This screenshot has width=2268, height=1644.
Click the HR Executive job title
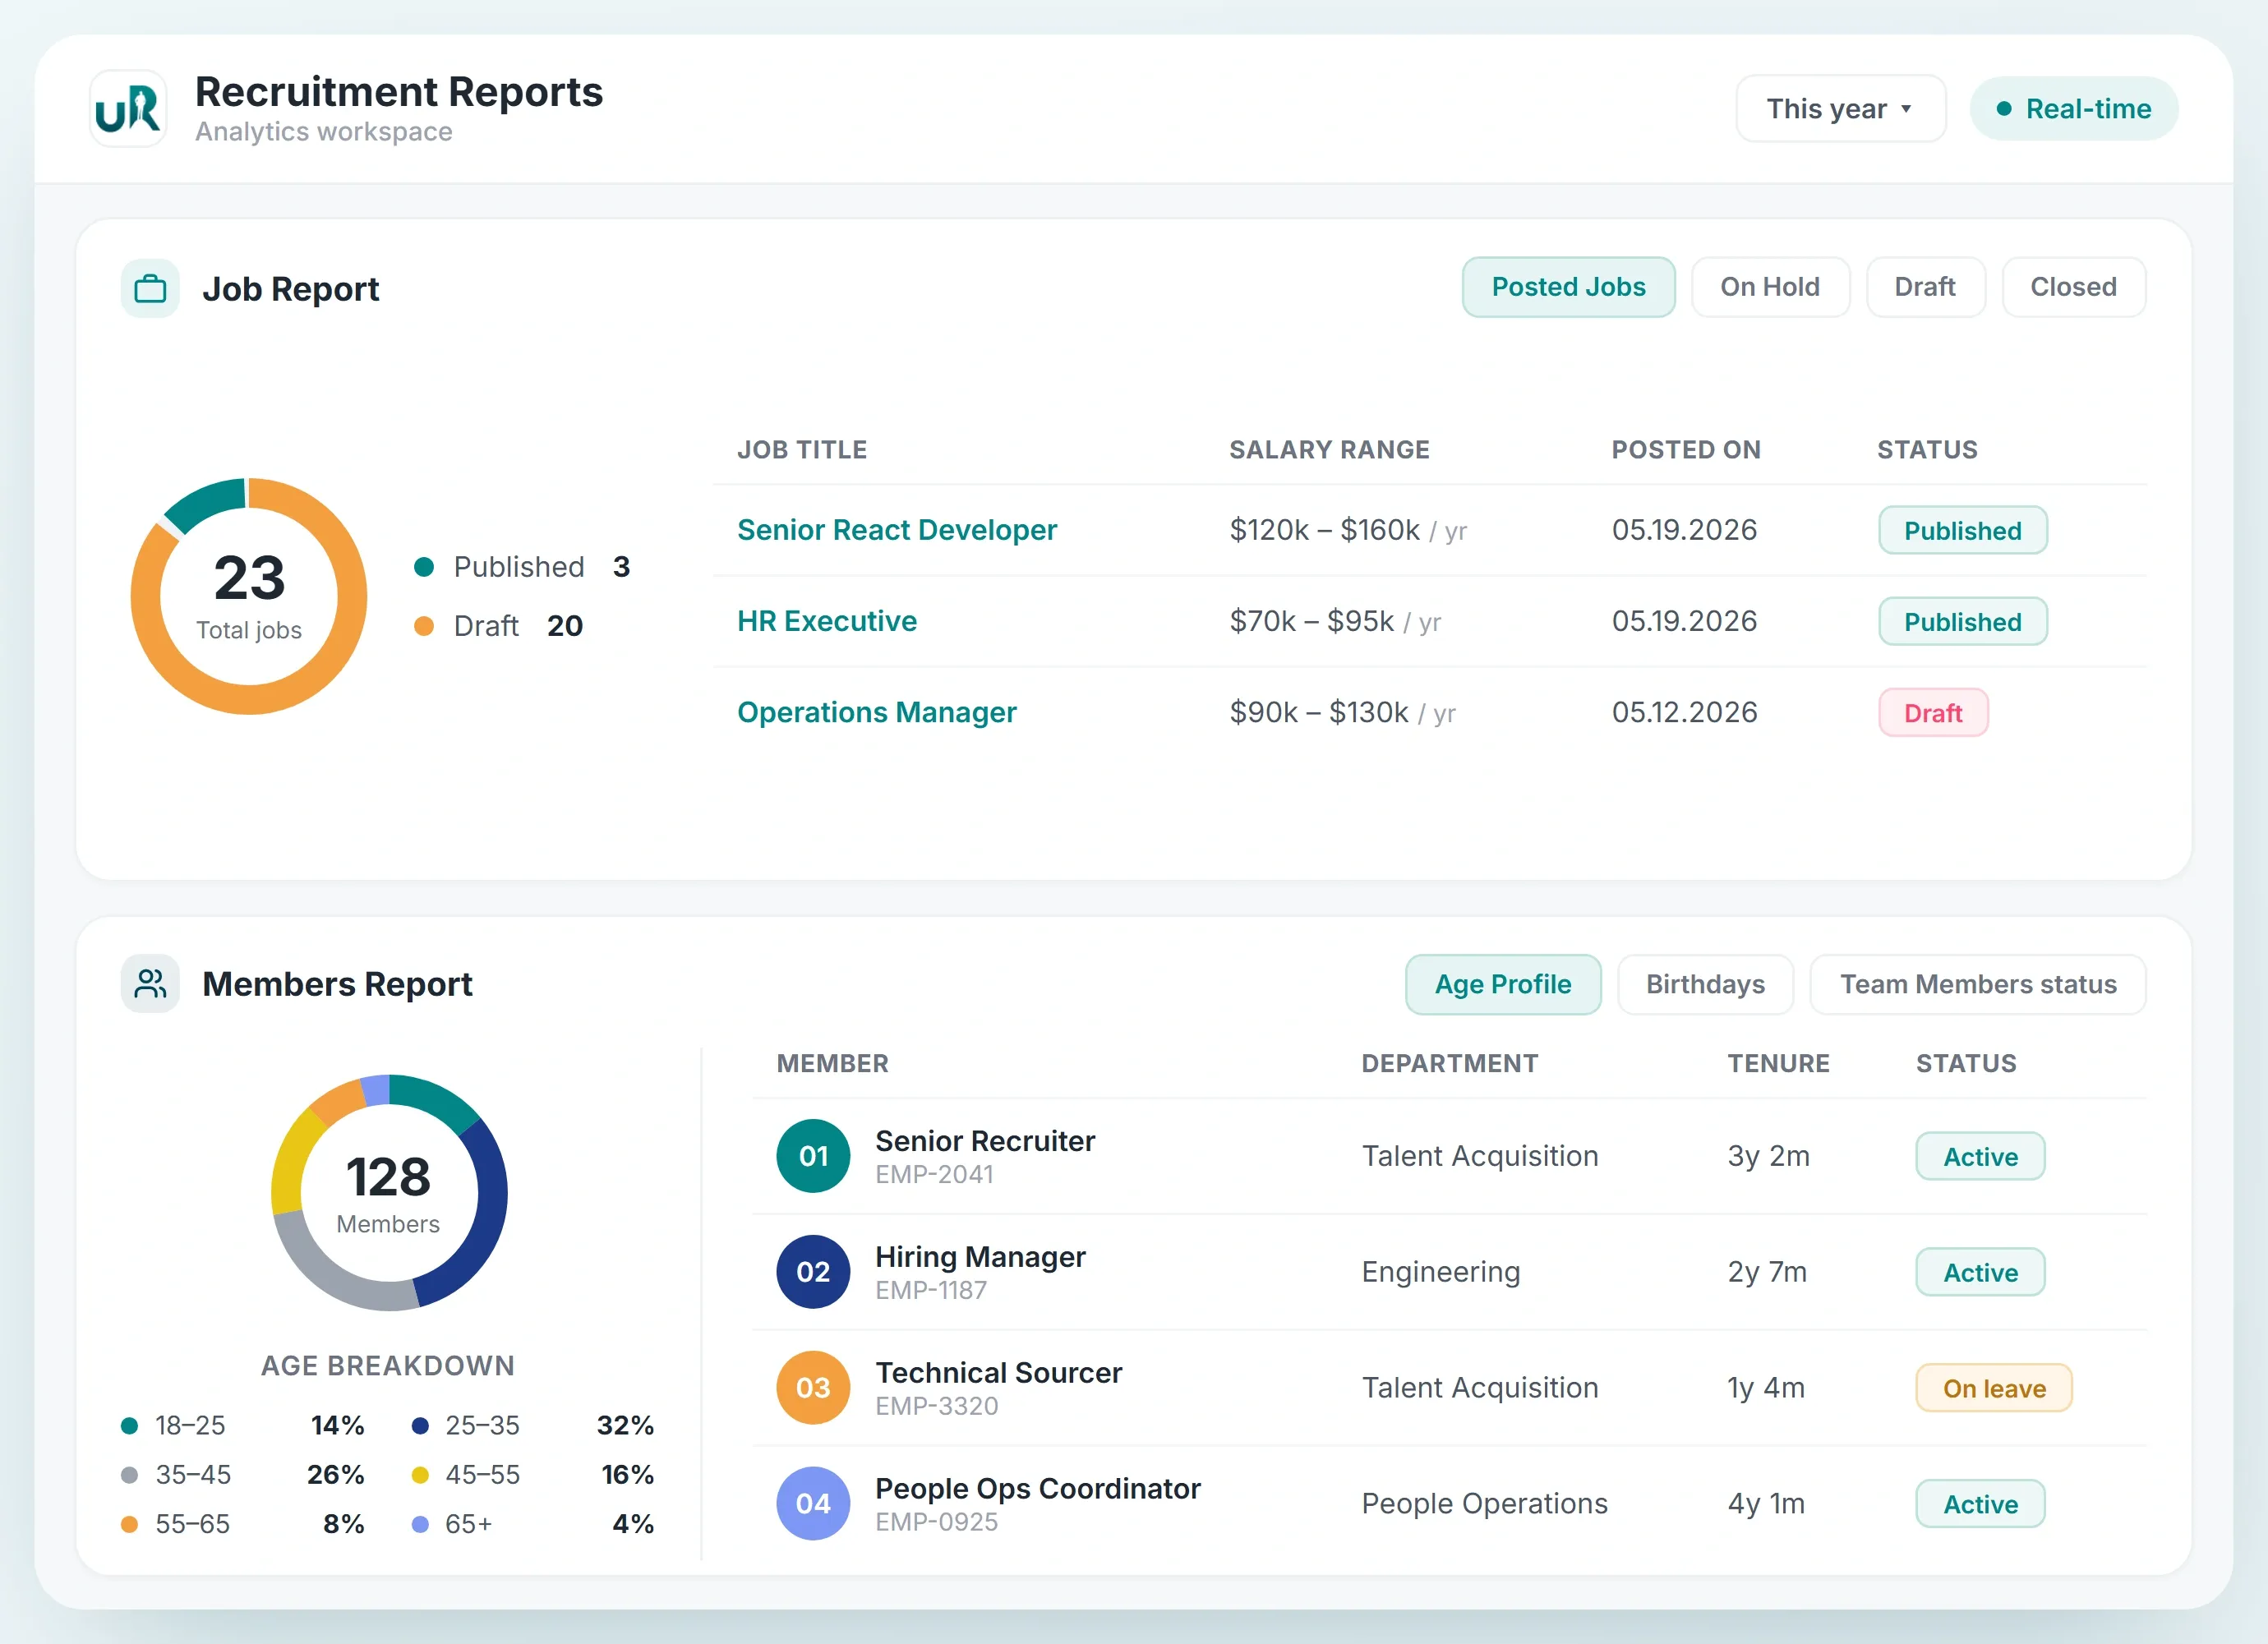(x=827, y=621)
